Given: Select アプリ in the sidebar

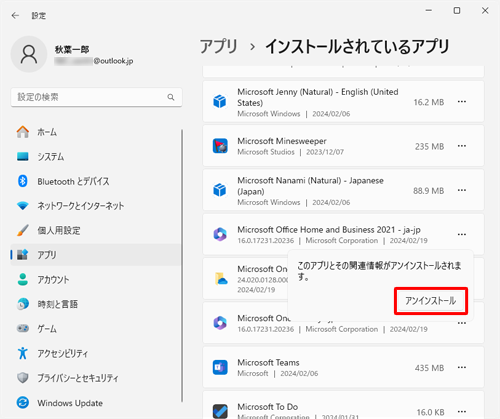Looking at the screenshot, I should point(96,255).
